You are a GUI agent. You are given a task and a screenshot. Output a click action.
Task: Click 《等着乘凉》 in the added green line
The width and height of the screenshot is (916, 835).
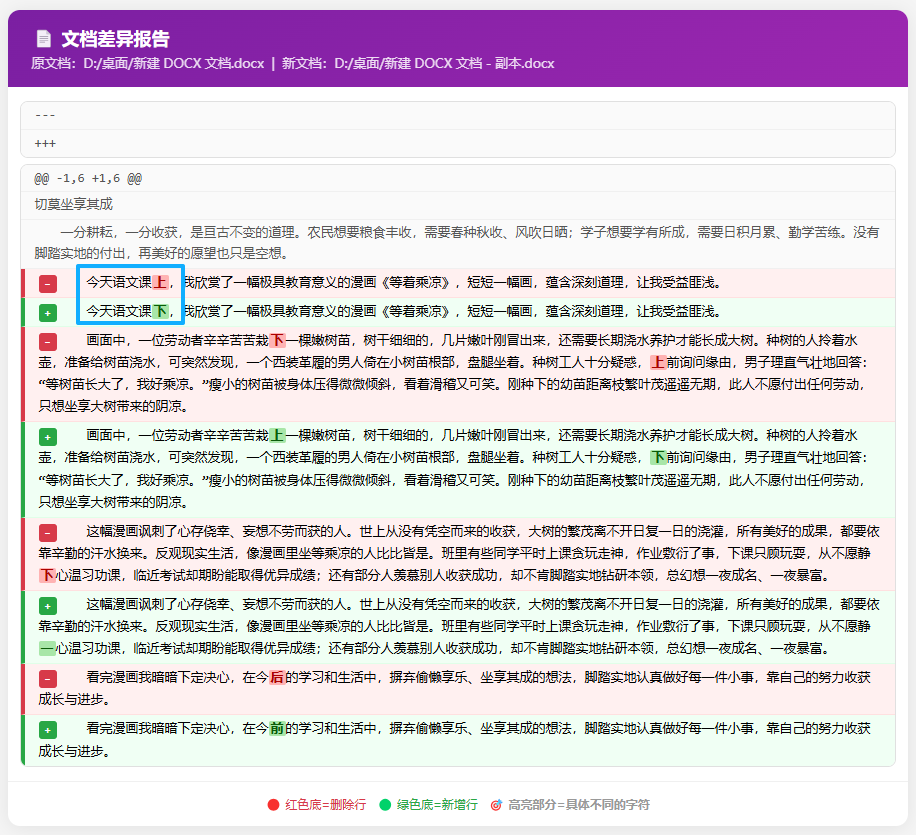416,311
